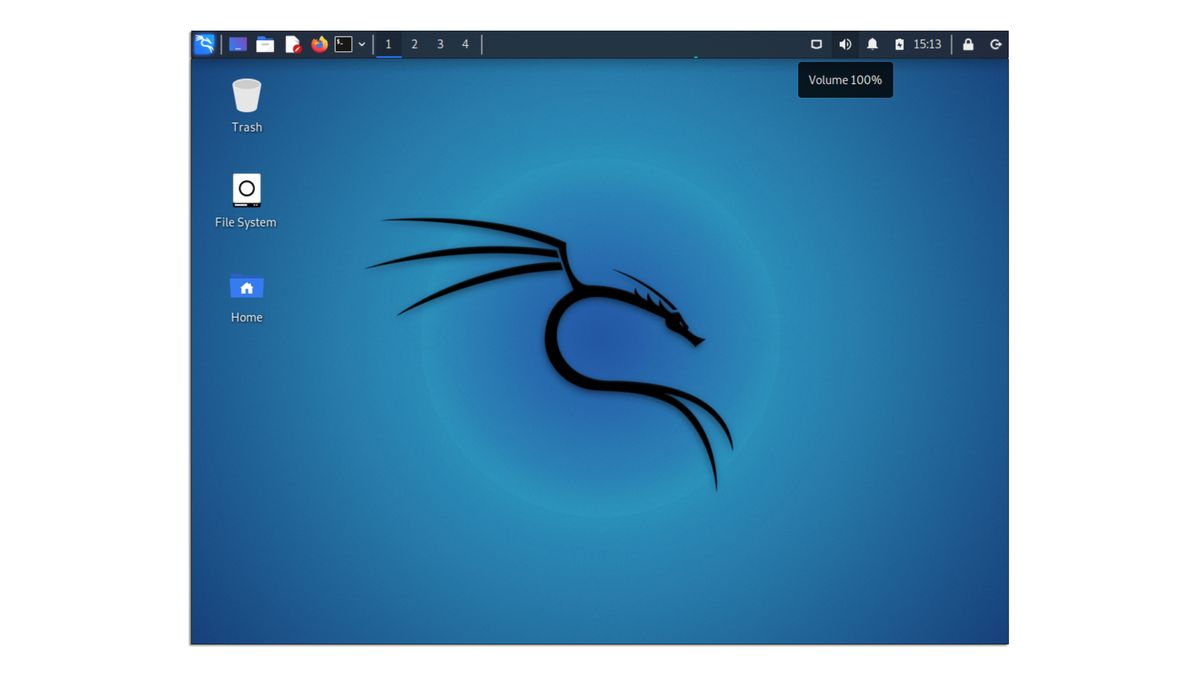Image resolution: width=1200 pixels, height=675 pixels.
Task: Switch to workspace 2
Action: (414, 43)
